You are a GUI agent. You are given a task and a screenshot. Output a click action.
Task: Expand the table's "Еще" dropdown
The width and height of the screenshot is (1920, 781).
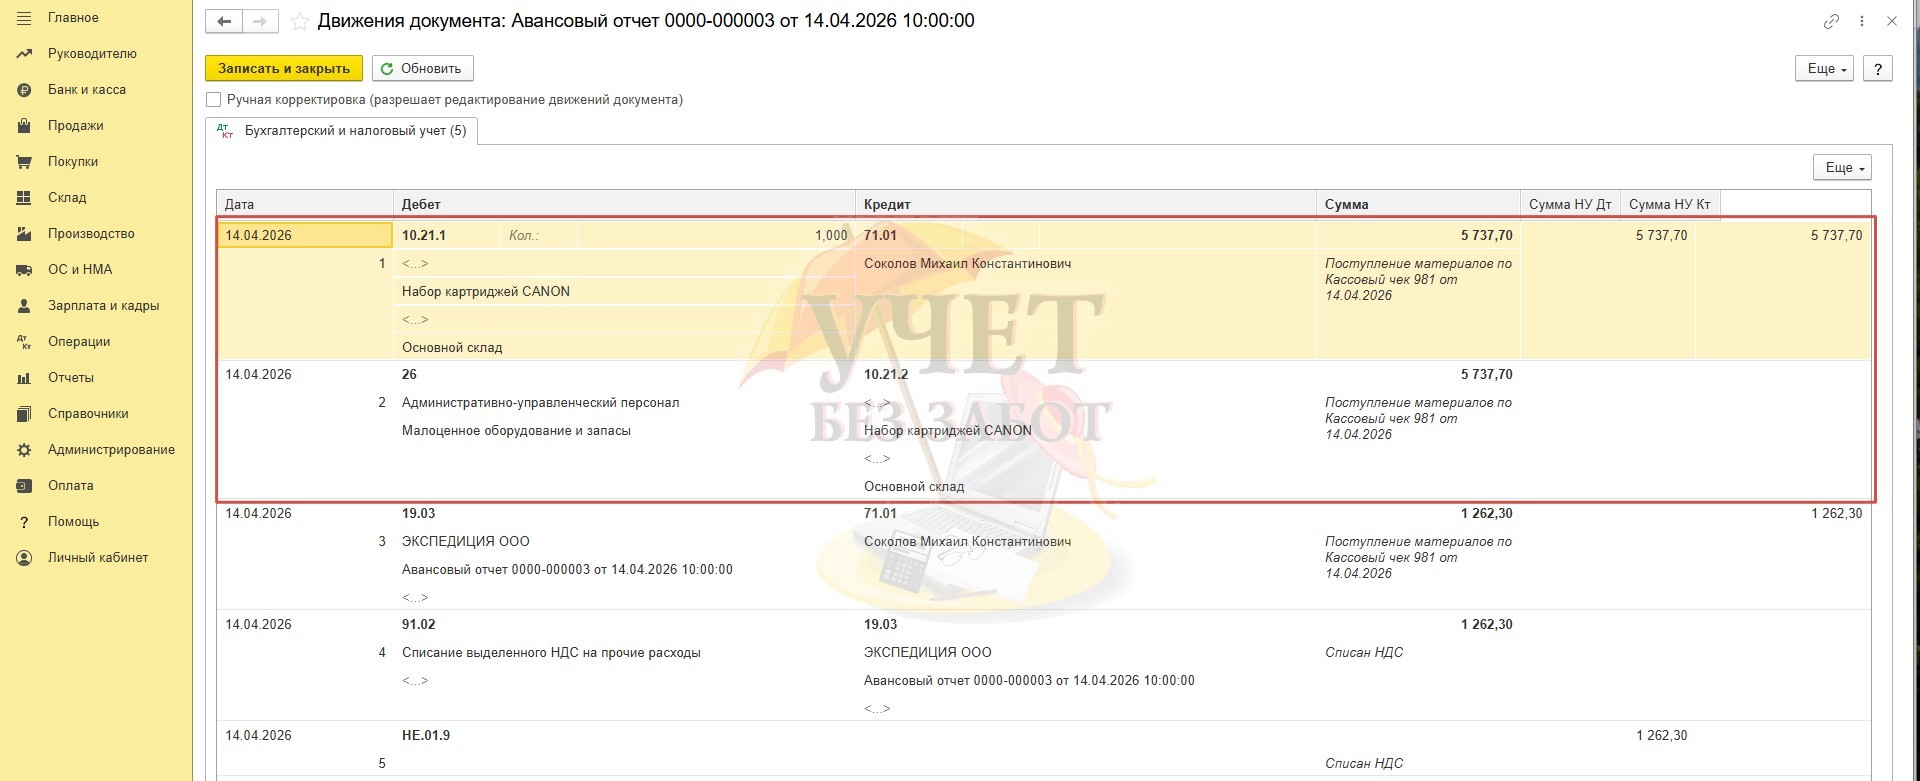coord(1841,168)
